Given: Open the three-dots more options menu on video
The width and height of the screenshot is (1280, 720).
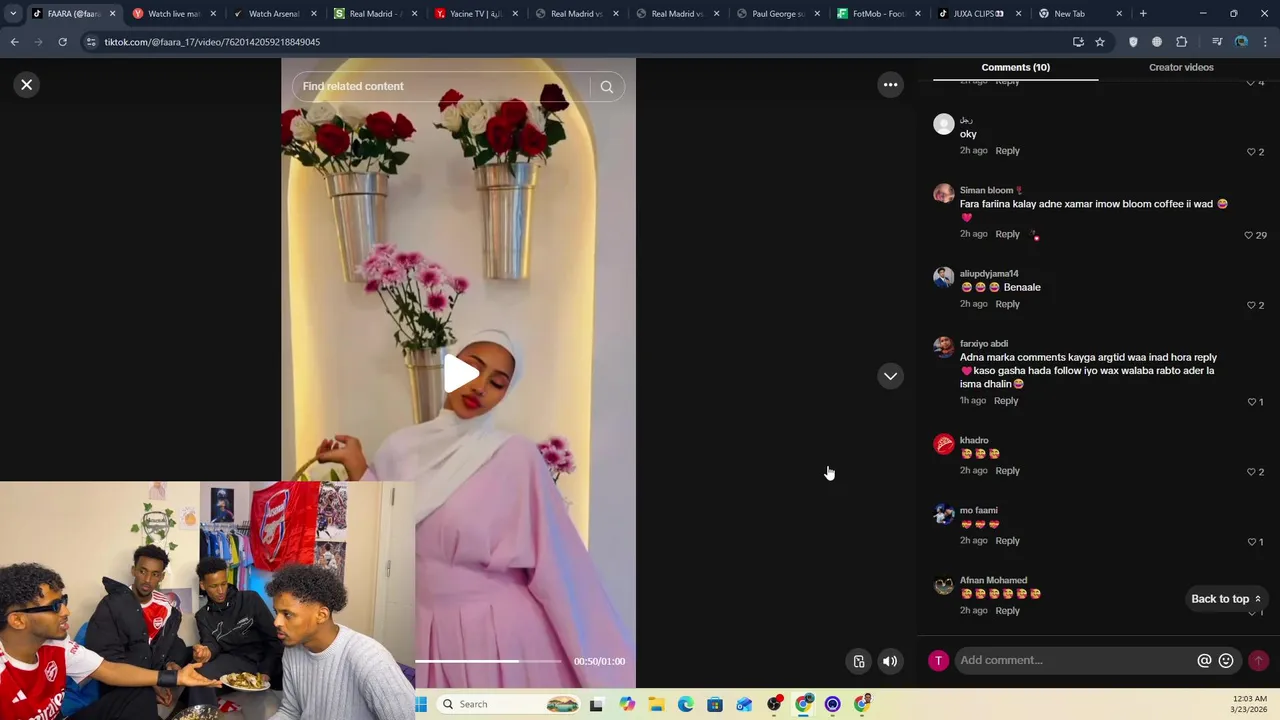Looking at the screenshot, I should coord(890,85).
